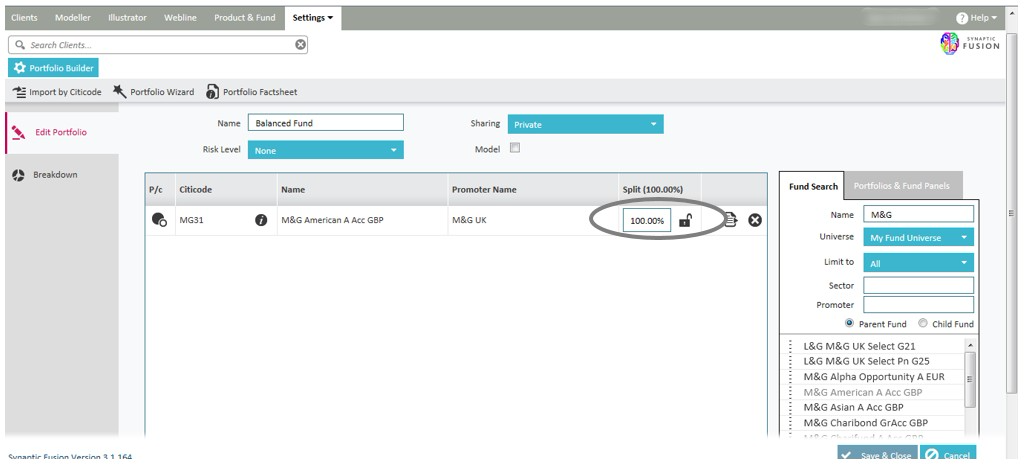Click the Sector input field
This screenshot has height=465, width=1024.
click(918, 285)
